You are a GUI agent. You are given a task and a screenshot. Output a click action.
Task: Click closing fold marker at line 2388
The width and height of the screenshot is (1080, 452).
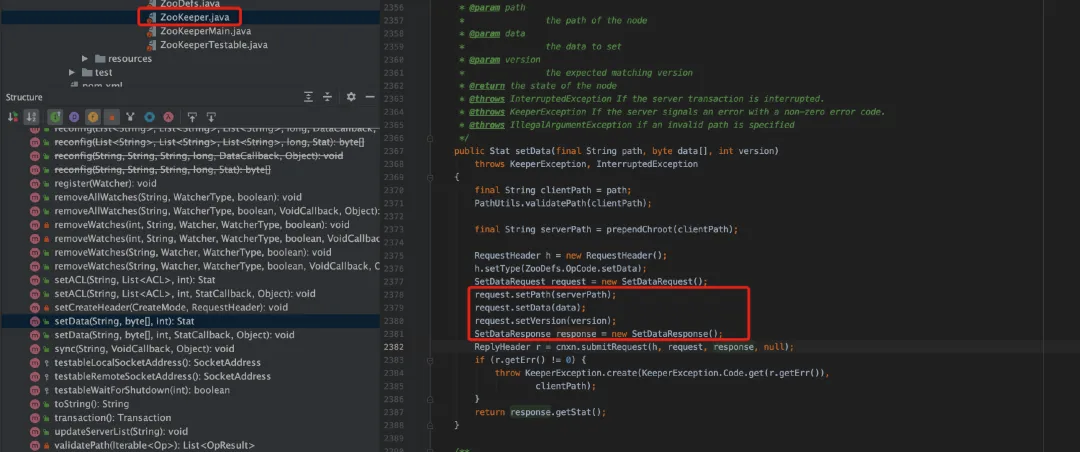point(430,425)
